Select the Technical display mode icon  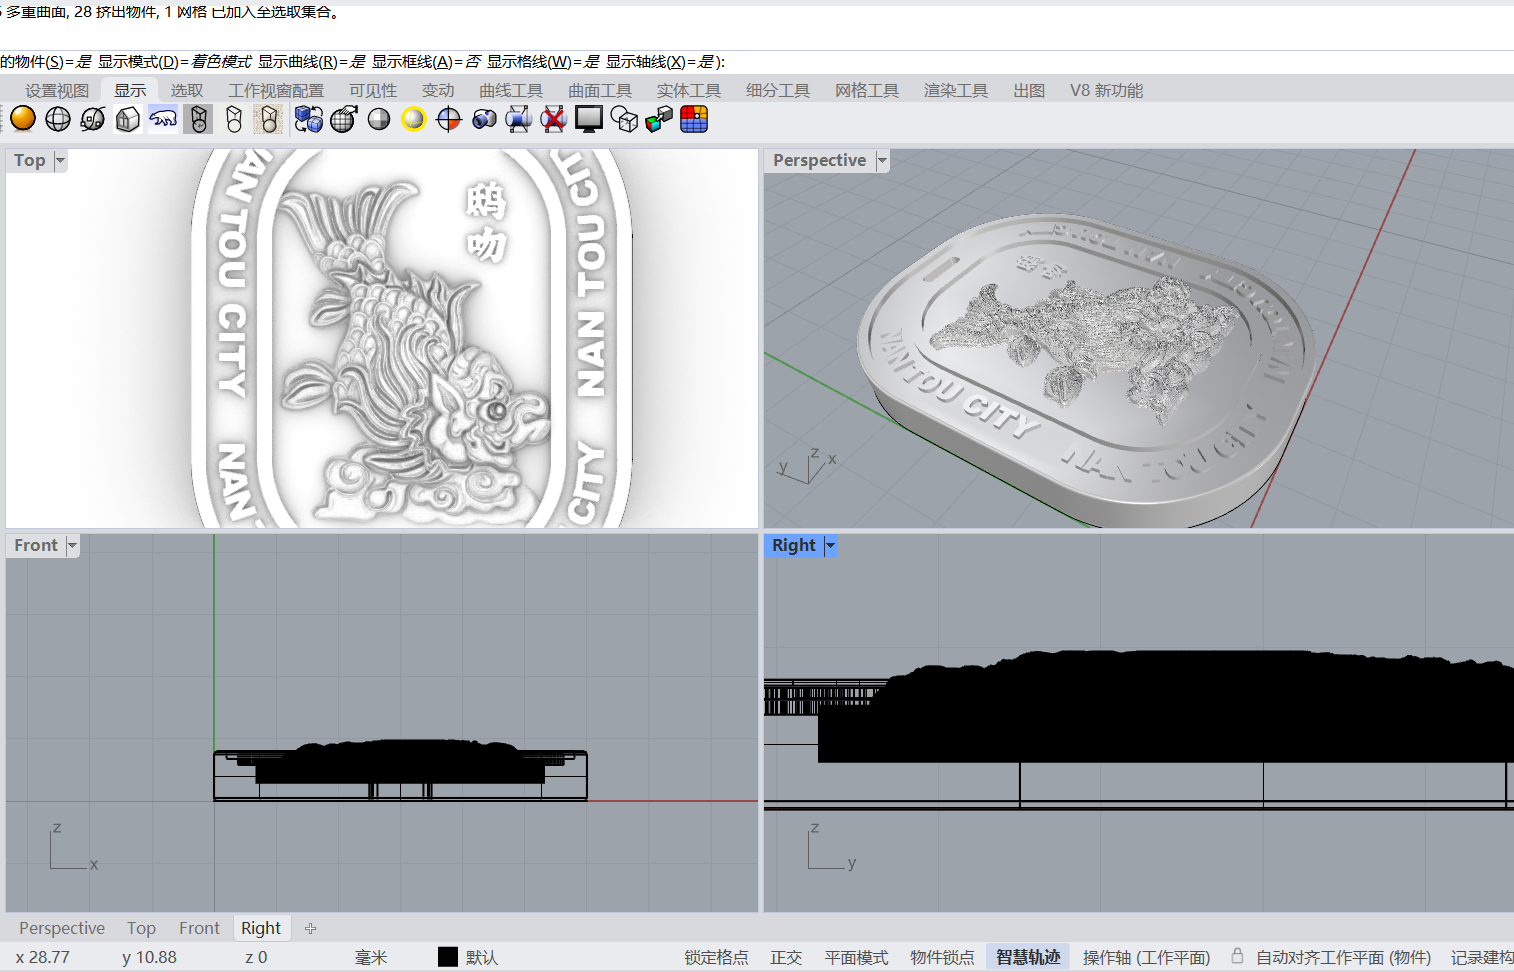pyautogui.click(x=199, y=119)
